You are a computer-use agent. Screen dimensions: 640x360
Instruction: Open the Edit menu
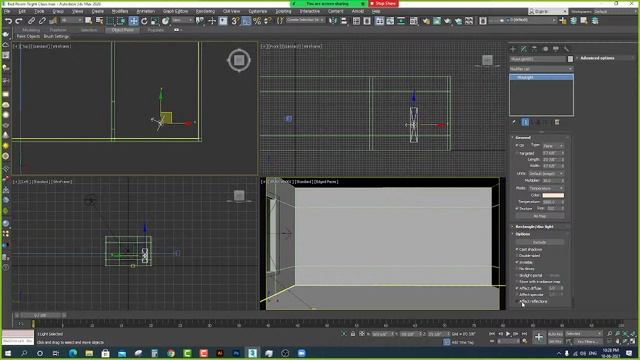[x=22, y=11]
